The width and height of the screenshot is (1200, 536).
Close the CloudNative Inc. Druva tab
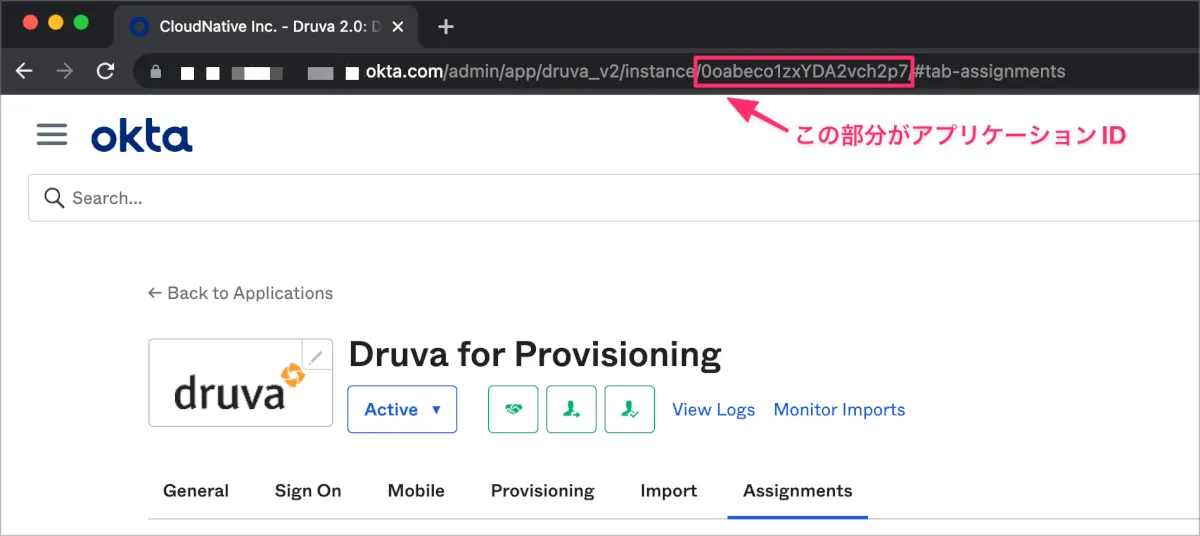pyautogui.click(x=399, y=28)
